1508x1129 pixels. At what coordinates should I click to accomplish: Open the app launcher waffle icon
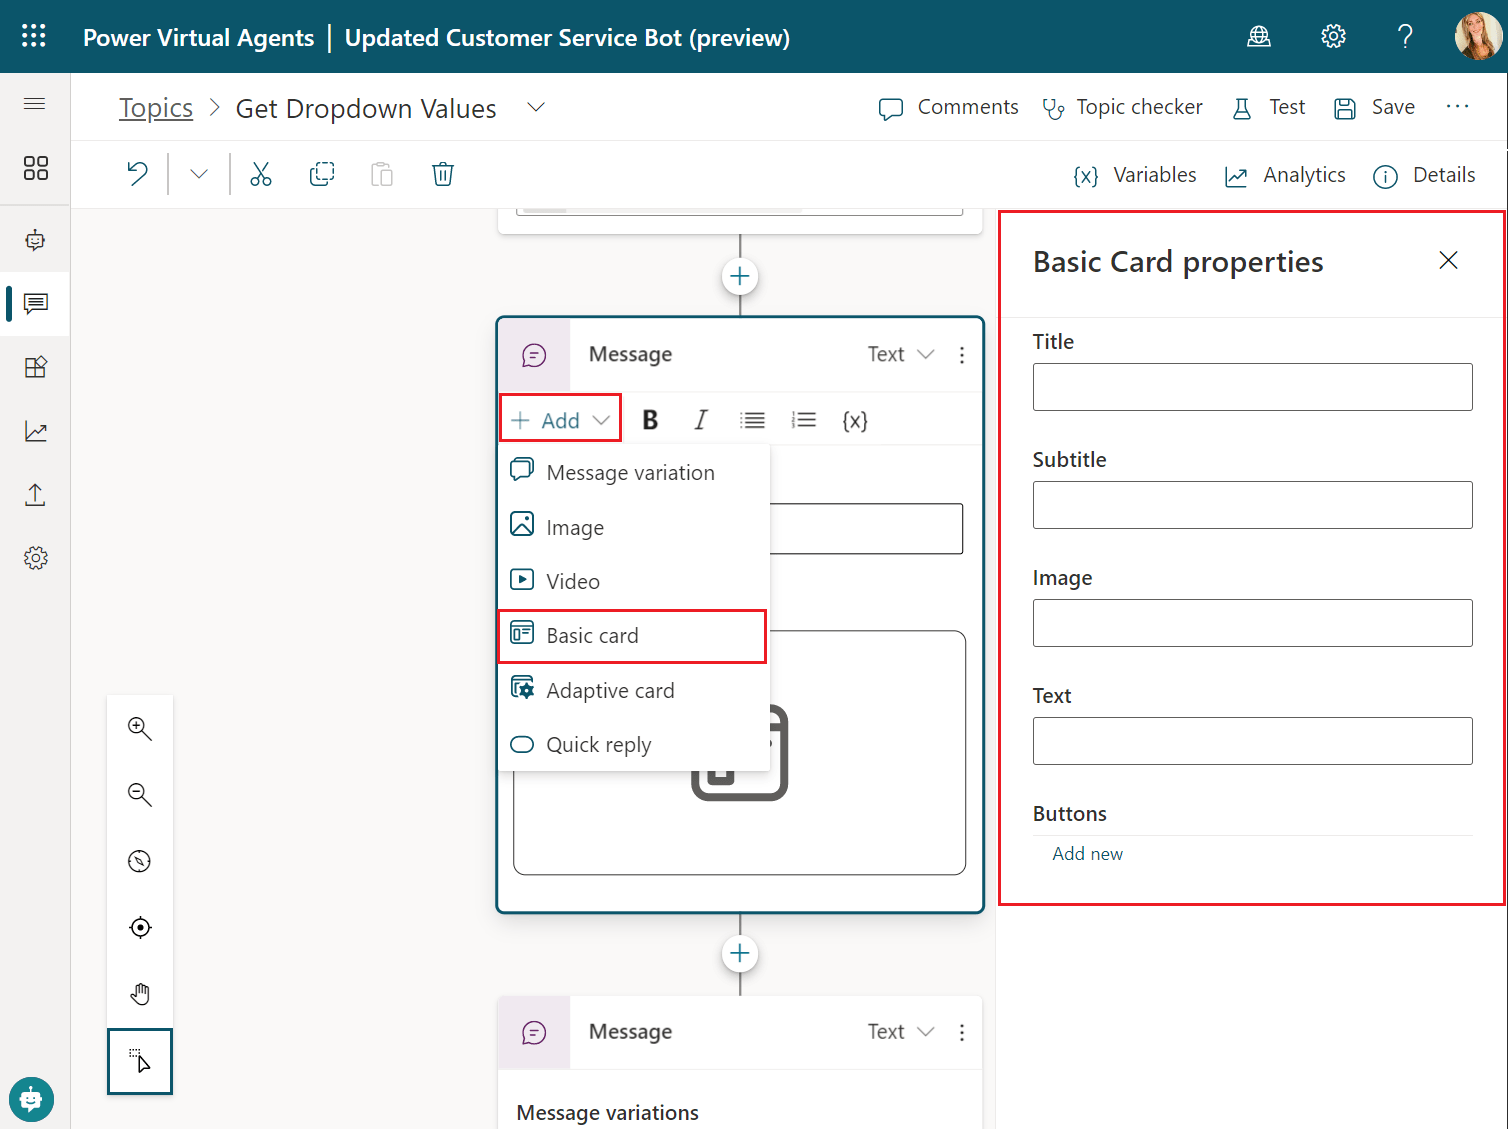point(34,36)
